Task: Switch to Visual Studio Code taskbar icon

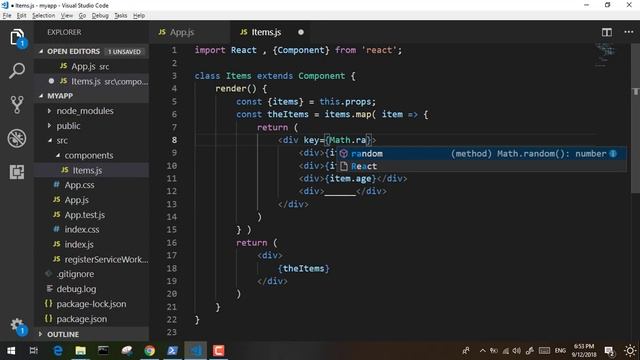Action: coord(196,351)
